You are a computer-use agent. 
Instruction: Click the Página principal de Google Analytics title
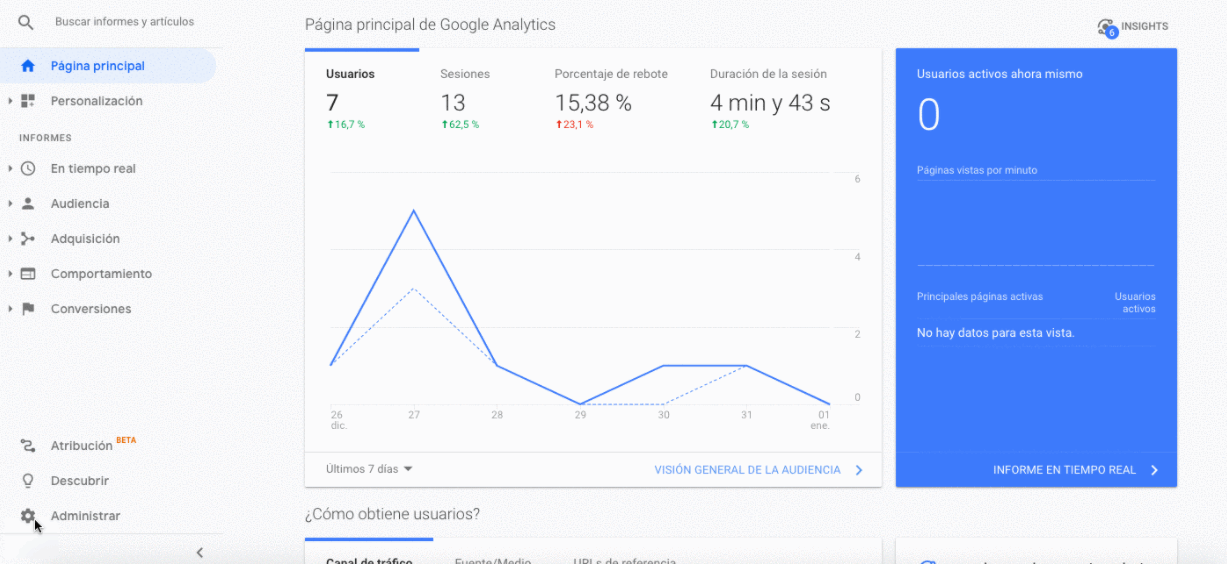click(x=430, y=24)
